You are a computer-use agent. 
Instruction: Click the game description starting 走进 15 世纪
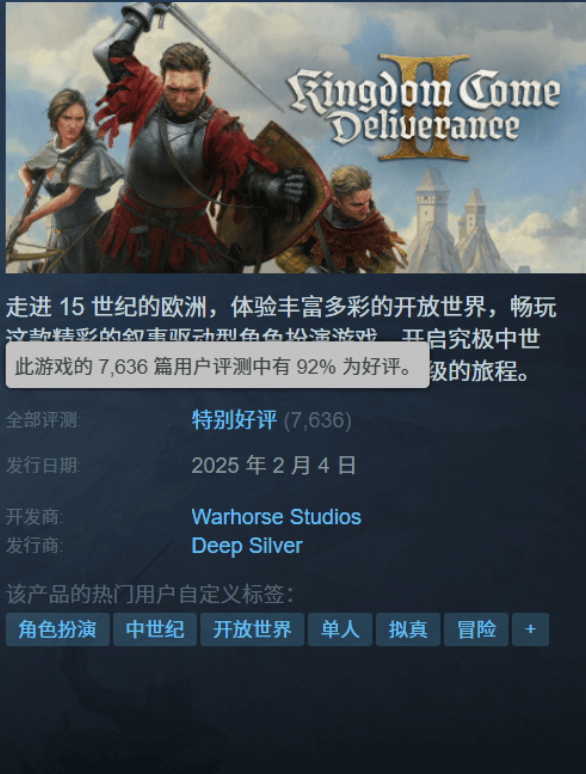pyautogui.click(x=281, y=339)
